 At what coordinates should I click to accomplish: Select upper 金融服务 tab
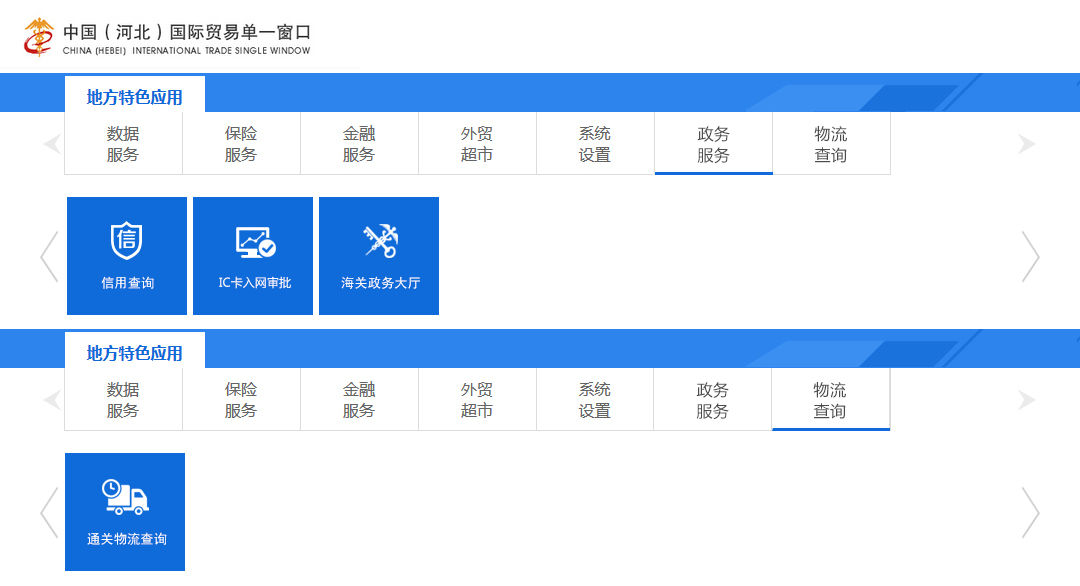(359, 143)
